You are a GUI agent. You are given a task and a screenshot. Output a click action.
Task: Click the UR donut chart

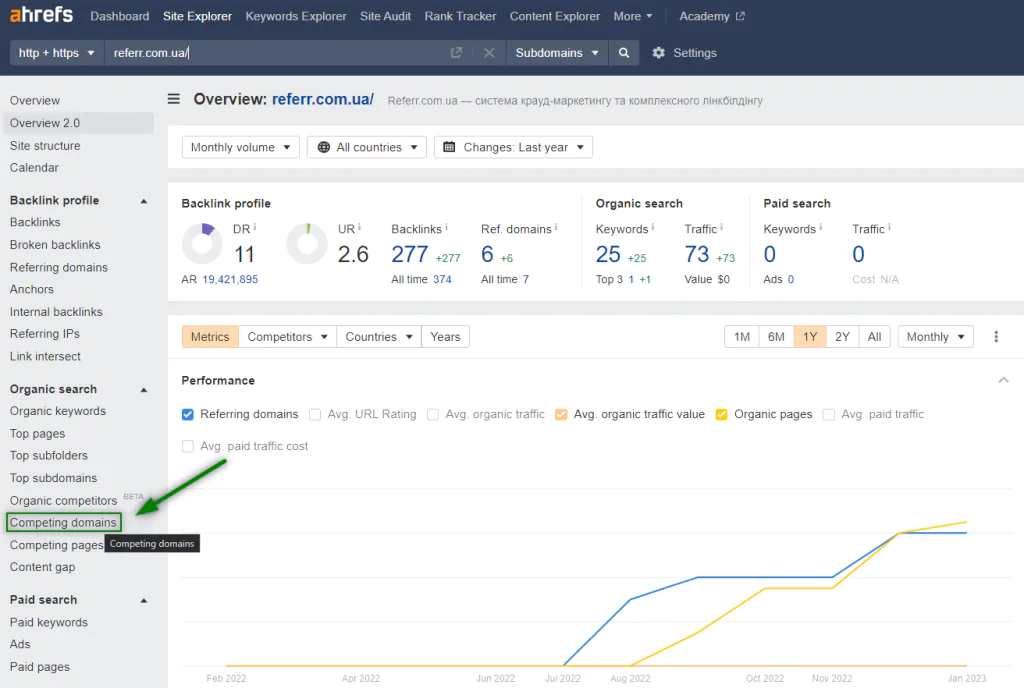(307, 243)
